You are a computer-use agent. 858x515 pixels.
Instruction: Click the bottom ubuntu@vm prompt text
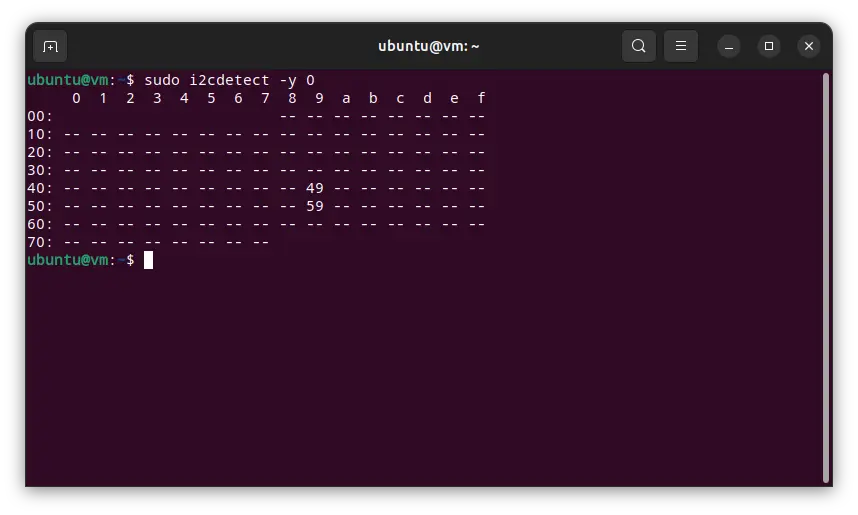68,260
